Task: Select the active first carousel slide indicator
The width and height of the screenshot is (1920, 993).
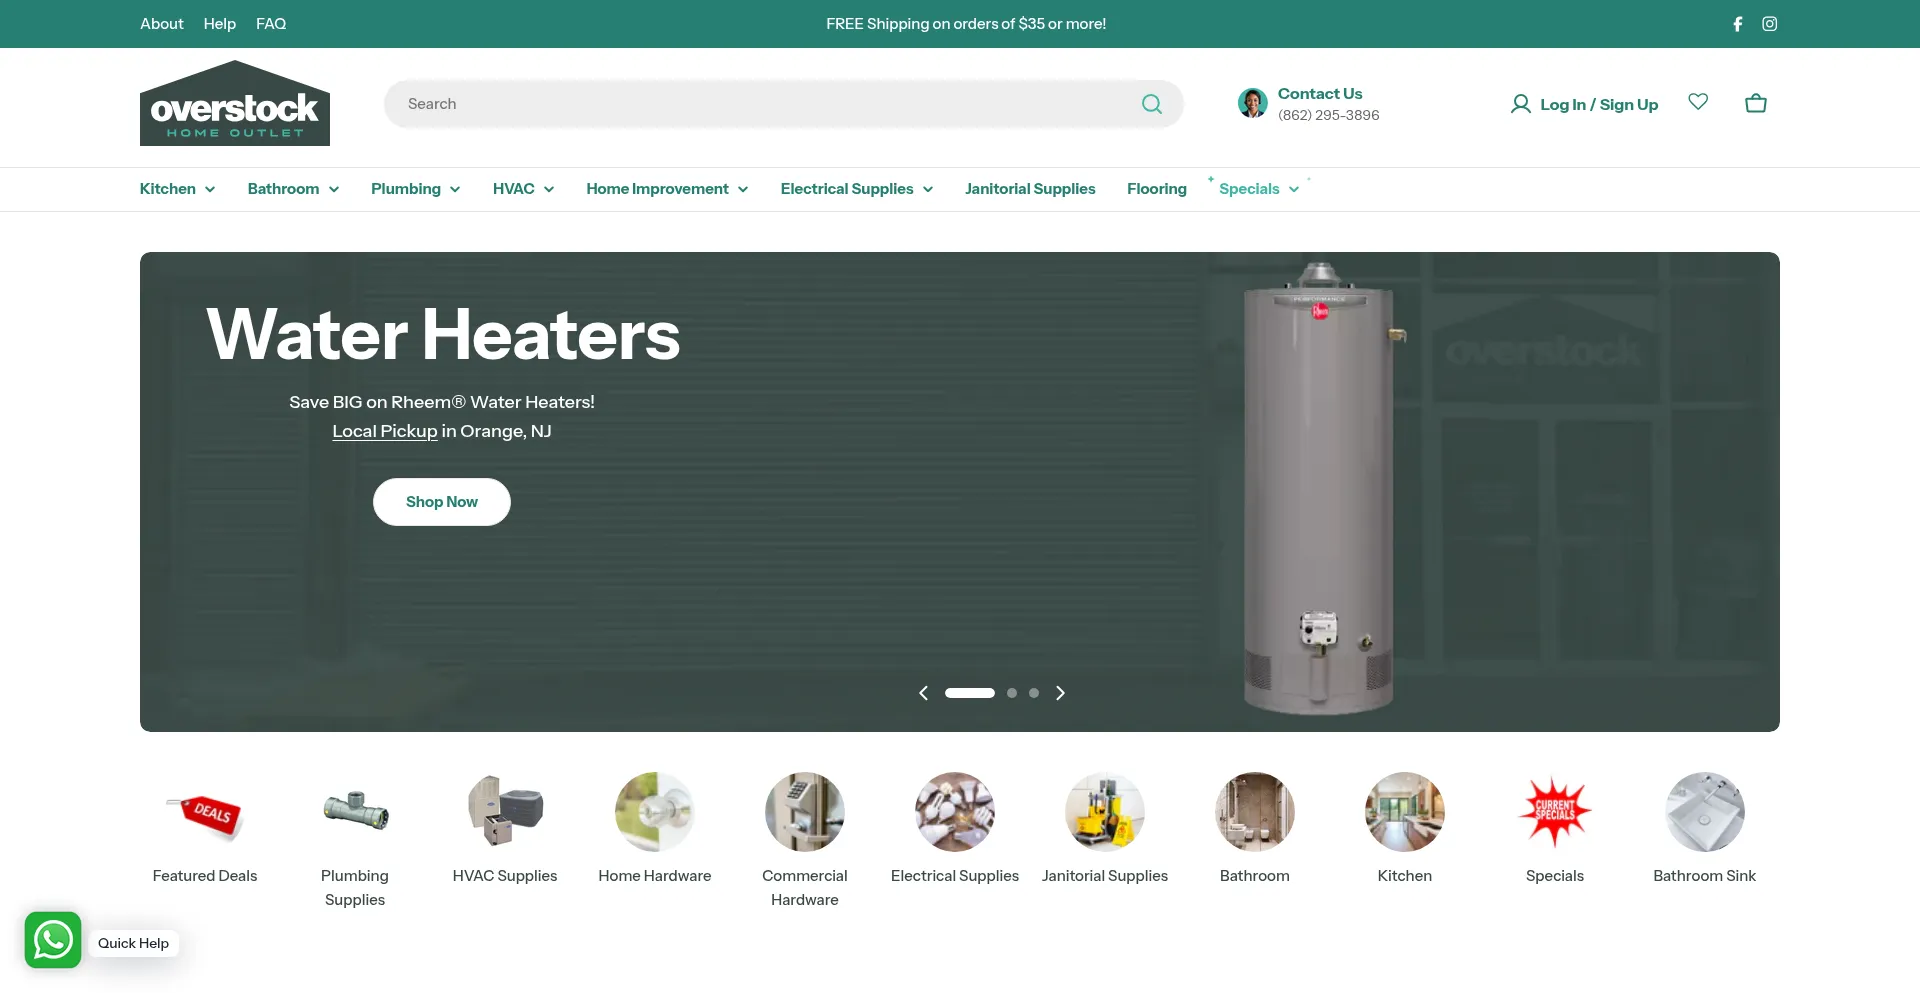Action: click(x=970, y=693)
